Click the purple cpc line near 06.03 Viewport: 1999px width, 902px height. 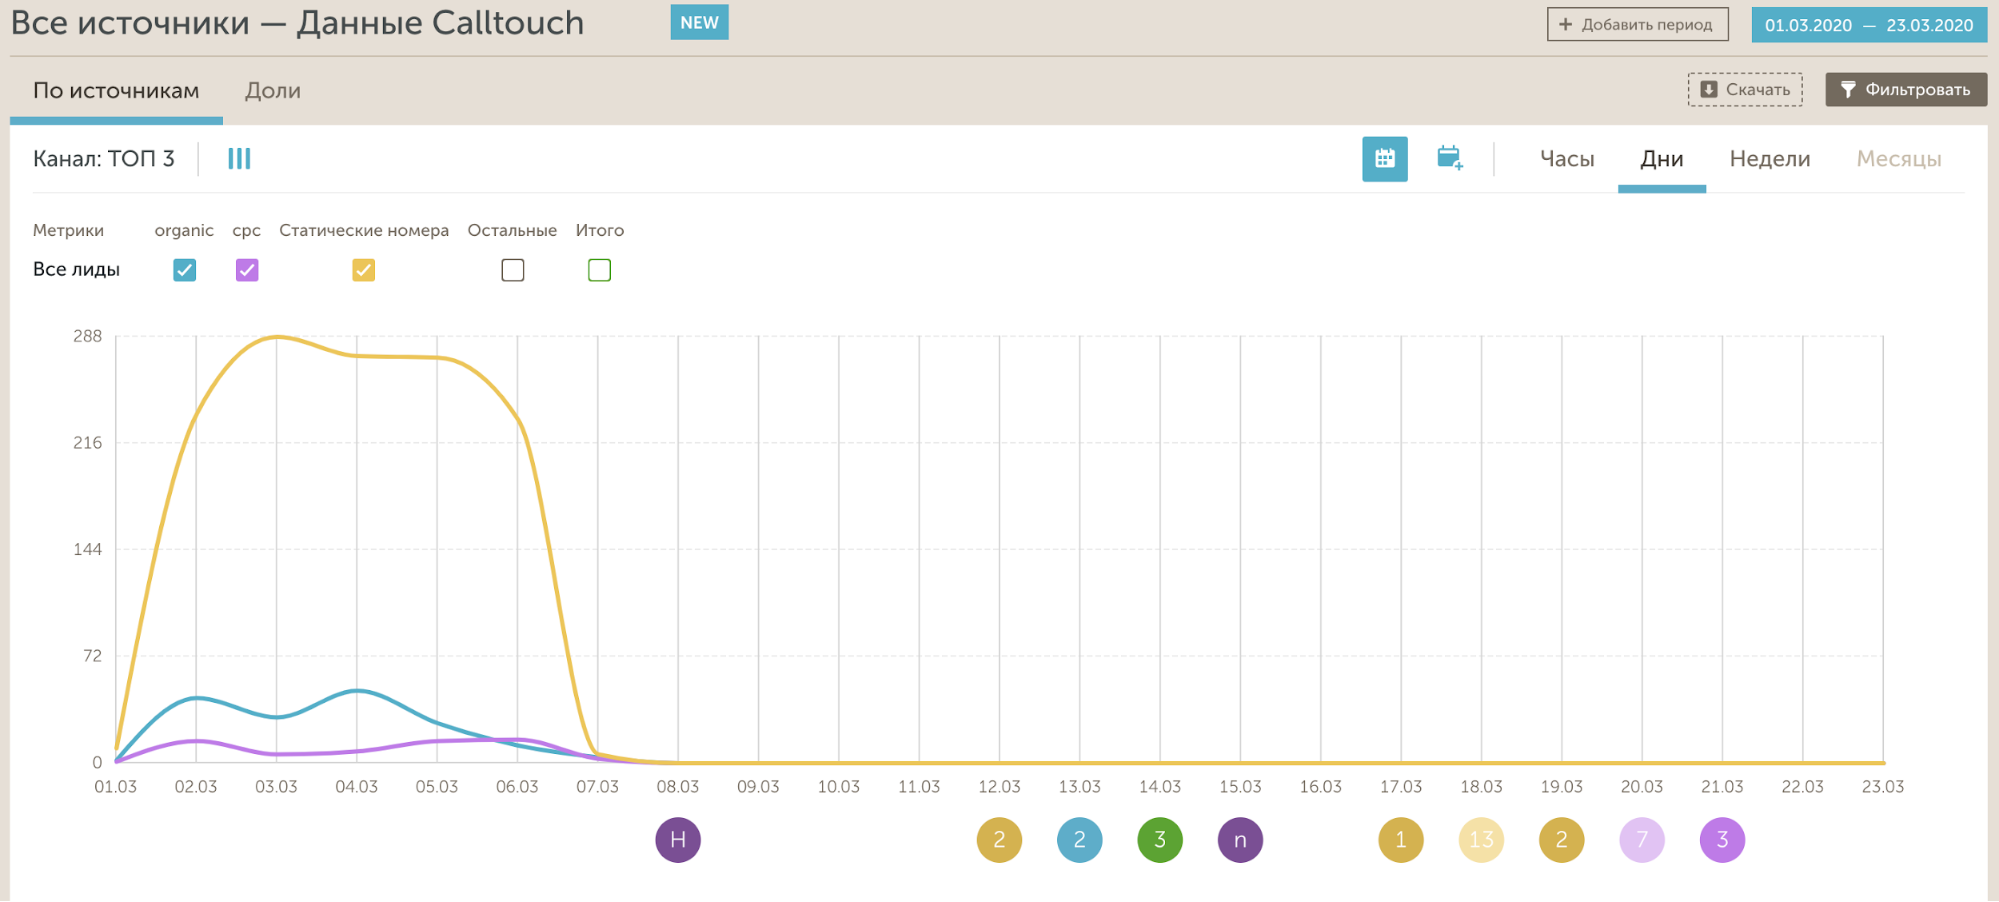click(x=518, y=740)
